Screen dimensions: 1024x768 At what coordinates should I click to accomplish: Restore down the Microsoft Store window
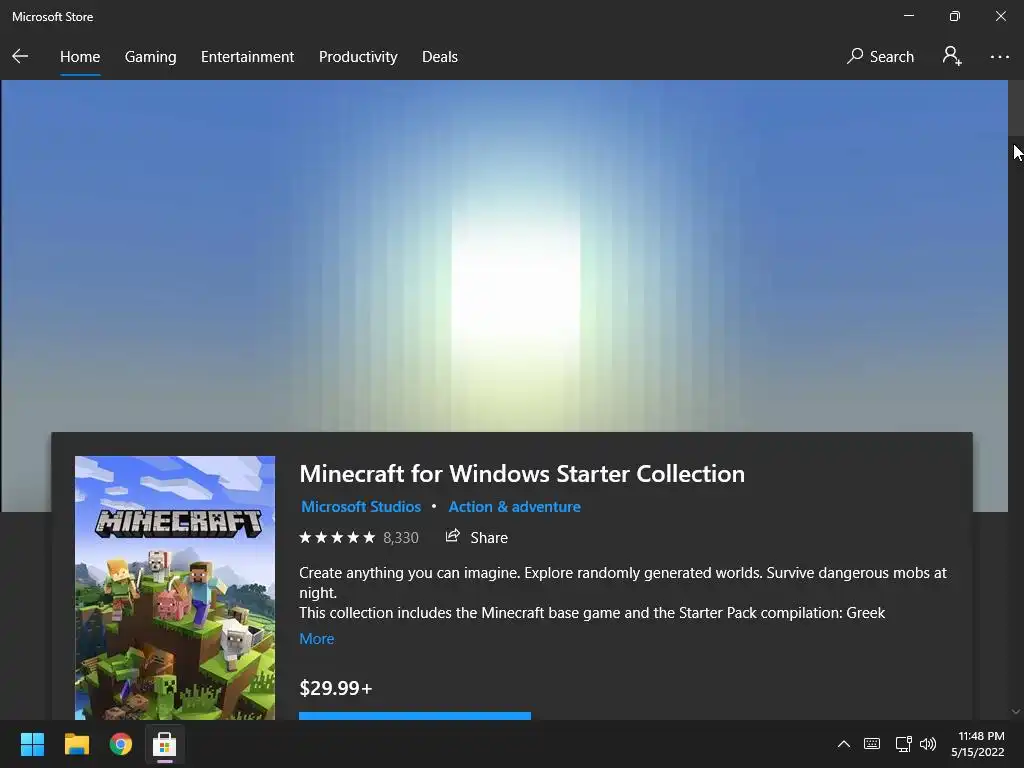pos(955,16)
